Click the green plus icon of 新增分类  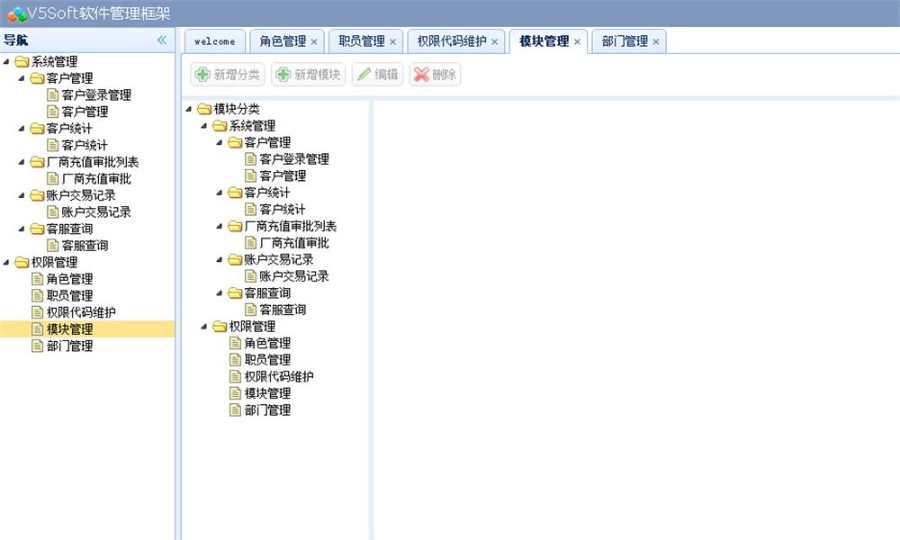(x=203, y=74)
